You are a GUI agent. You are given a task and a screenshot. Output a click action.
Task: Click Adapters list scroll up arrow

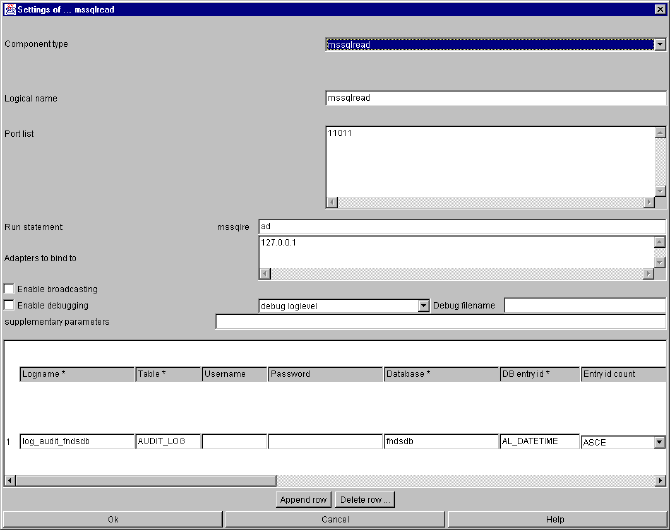tap(659, 242)
